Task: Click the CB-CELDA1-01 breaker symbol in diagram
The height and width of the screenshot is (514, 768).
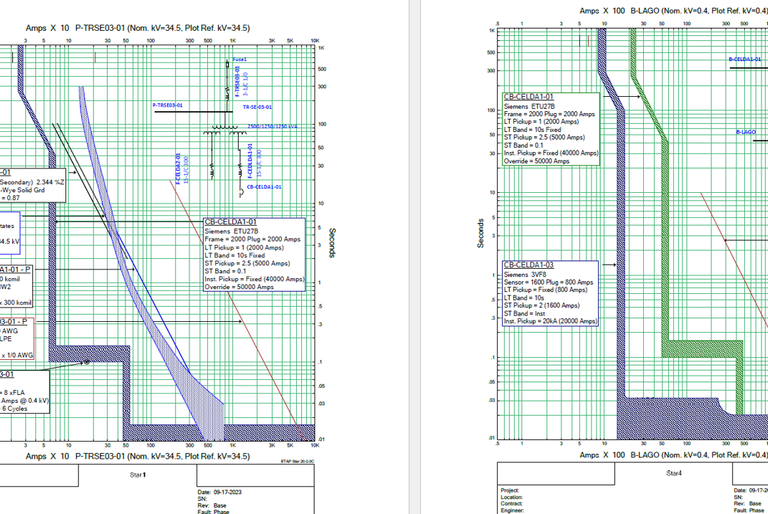Action: tap(240, 192)
